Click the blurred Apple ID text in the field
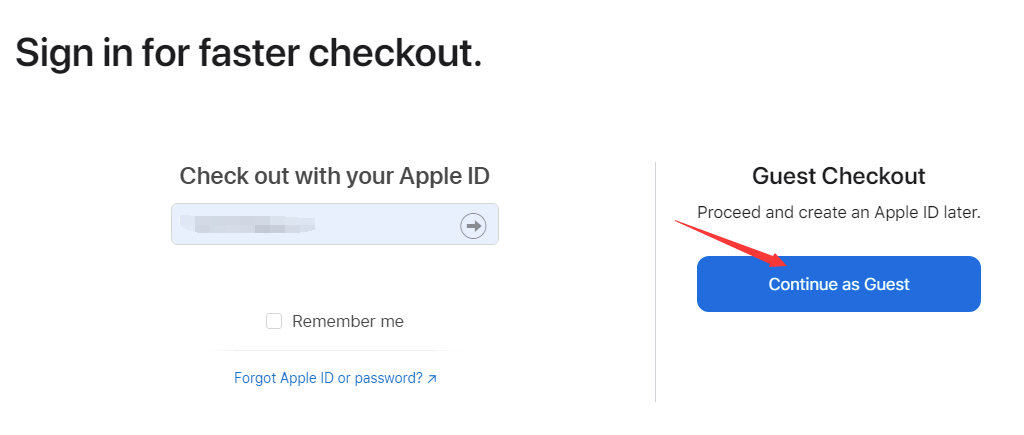 254,224
